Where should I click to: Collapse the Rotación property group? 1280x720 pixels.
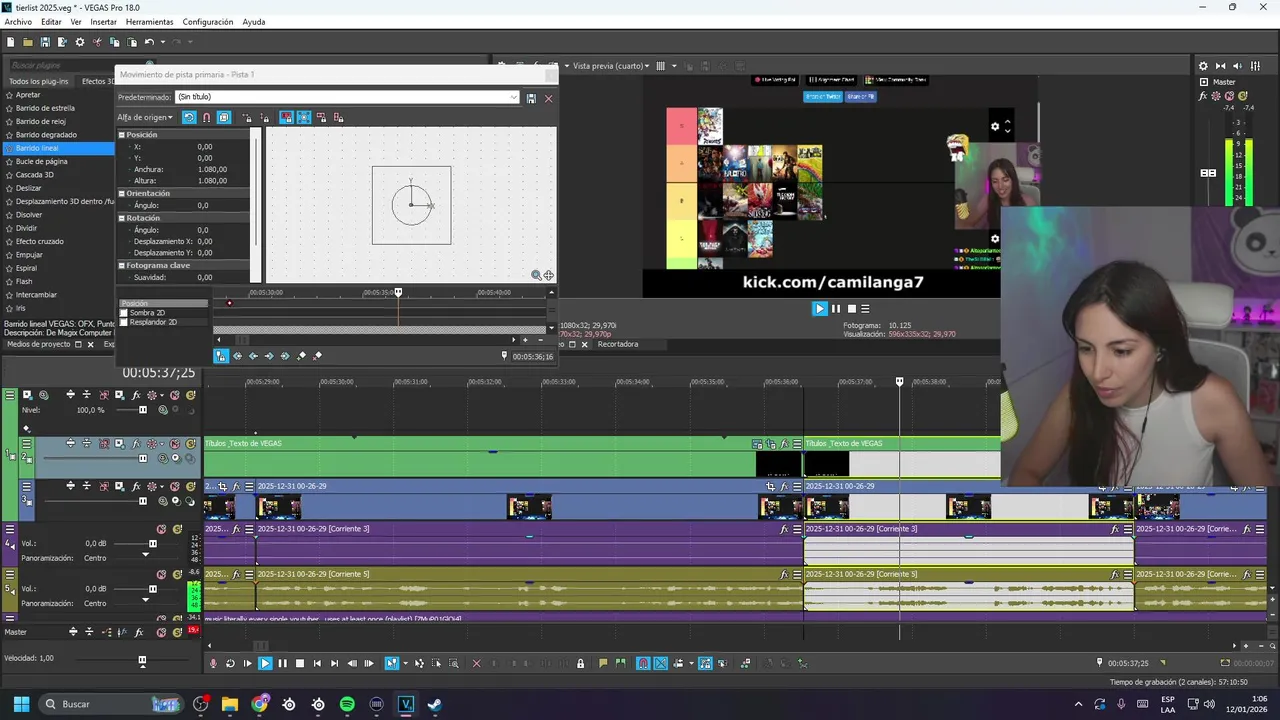click(123, 217)
